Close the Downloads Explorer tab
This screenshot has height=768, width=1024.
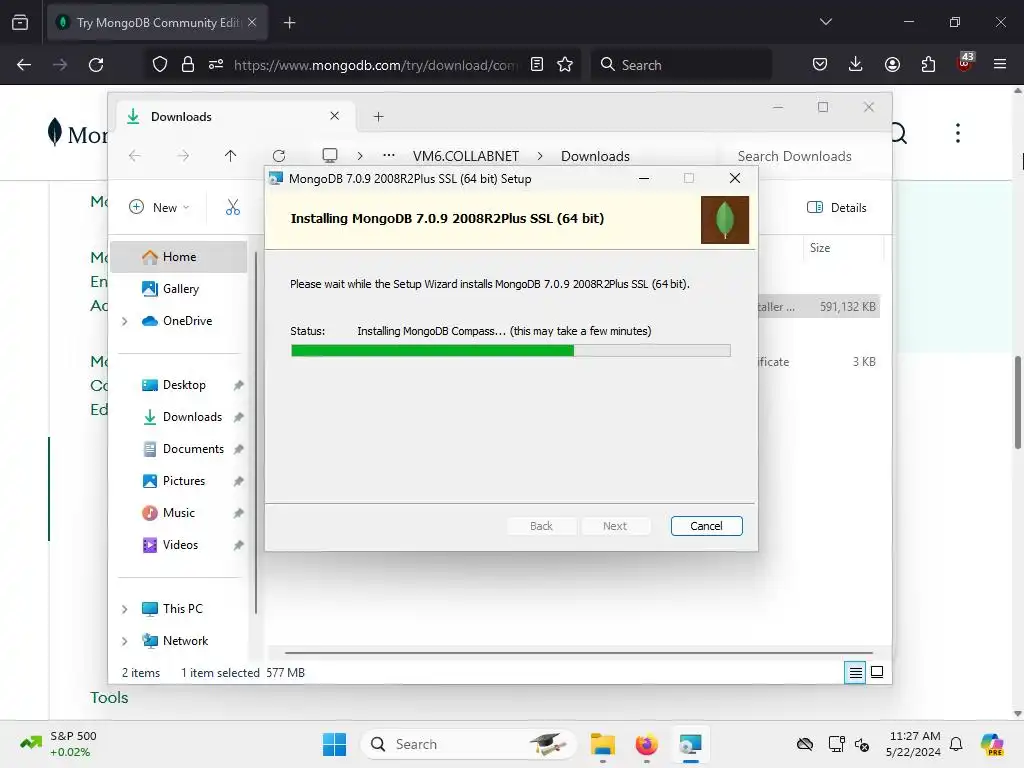[x=334, y=116]
